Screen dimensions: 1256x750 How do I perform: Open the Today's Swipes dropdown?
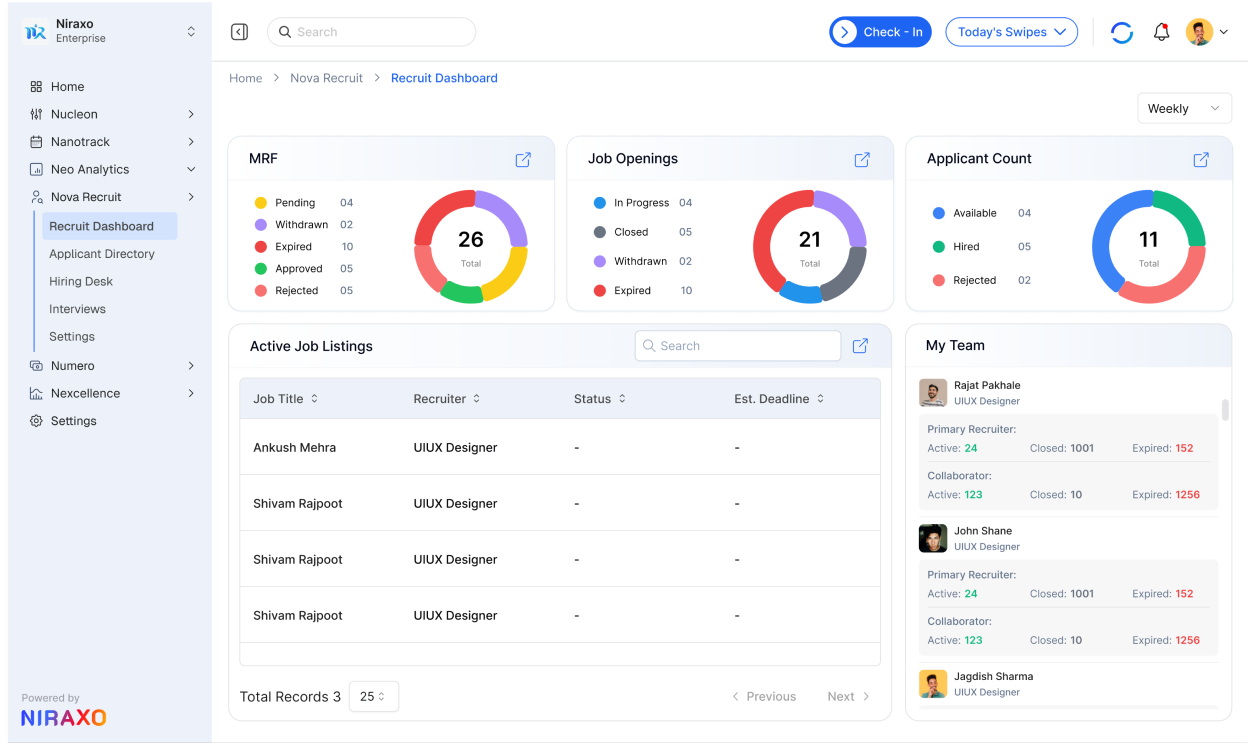point(1011,31)
